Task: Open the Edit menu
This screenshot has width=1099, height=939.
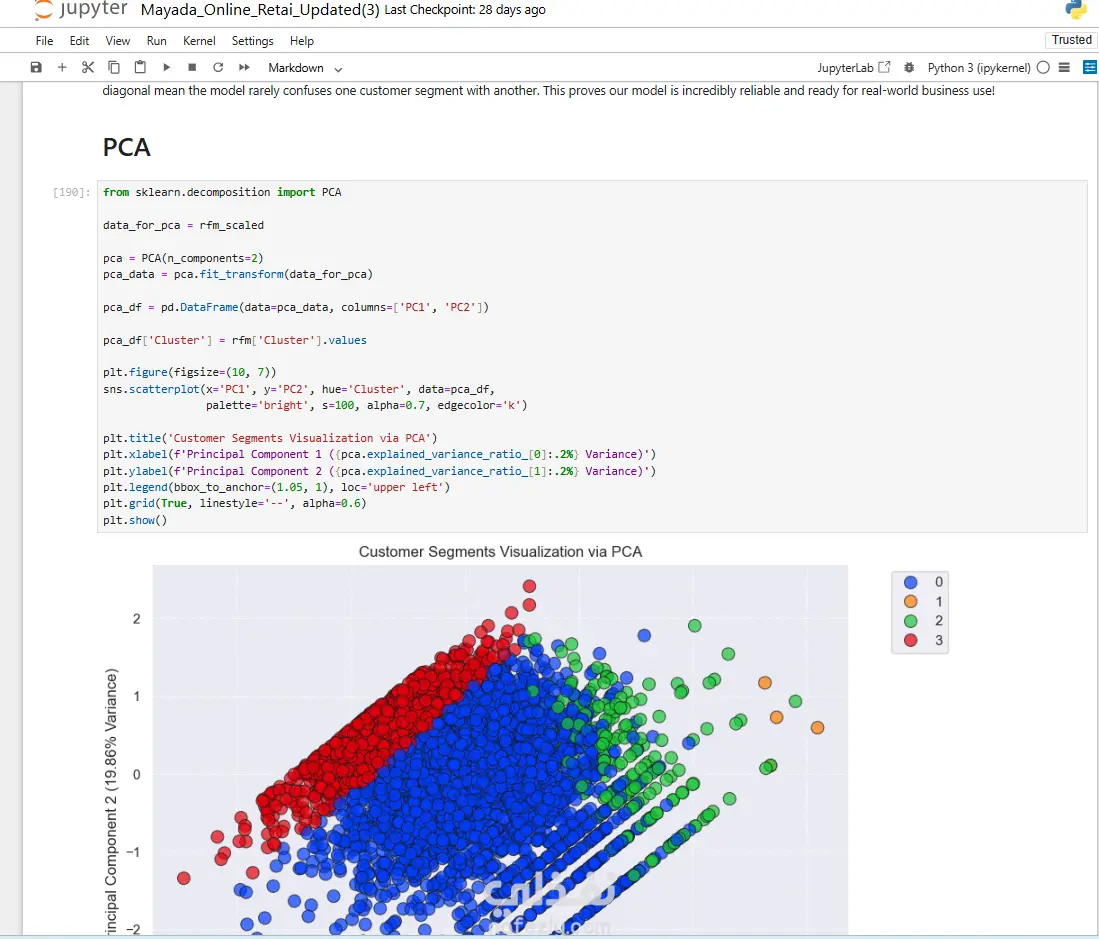Action: click(79, 41)
